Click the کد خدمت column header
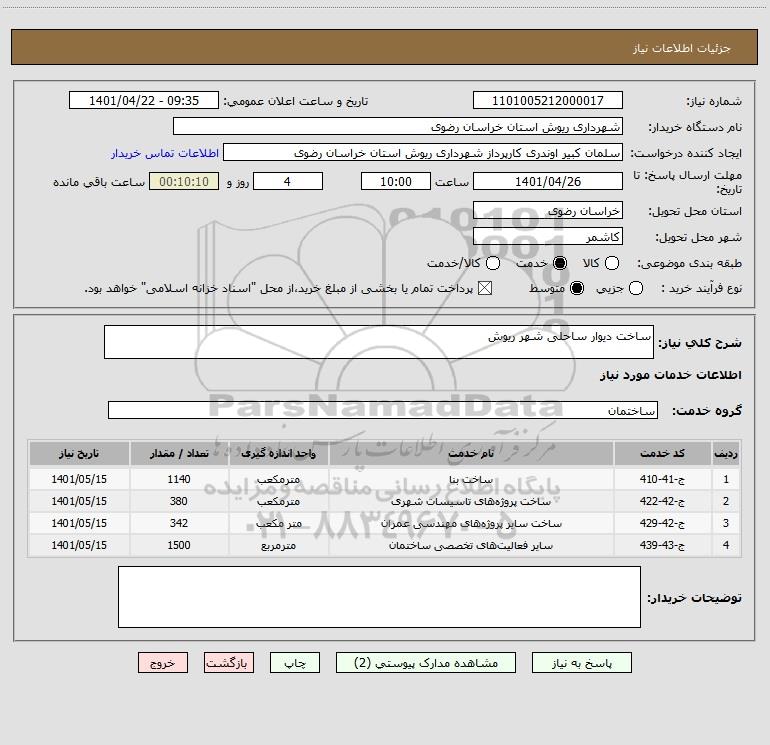Viewport: 770px width, 745px height. pos(662,453)
